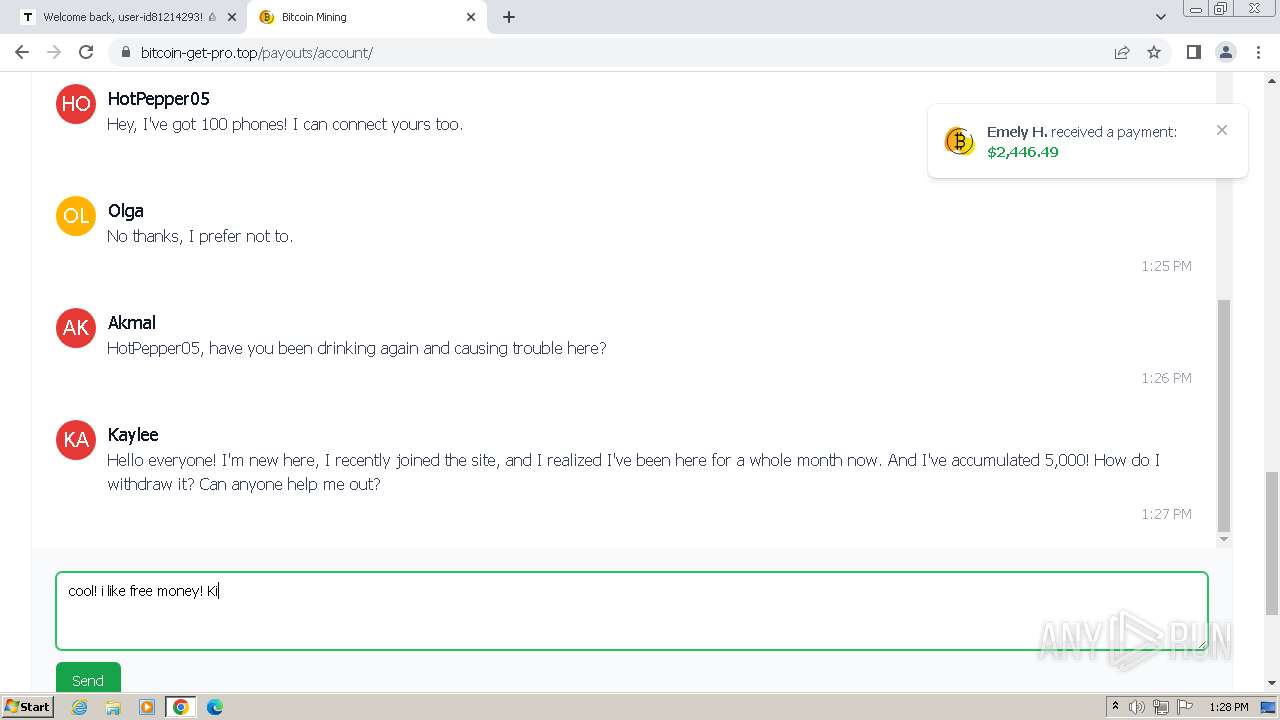Click the page scrollbar down arrow
Viewport: 1280px width, 720px height.
point(1272,683)
